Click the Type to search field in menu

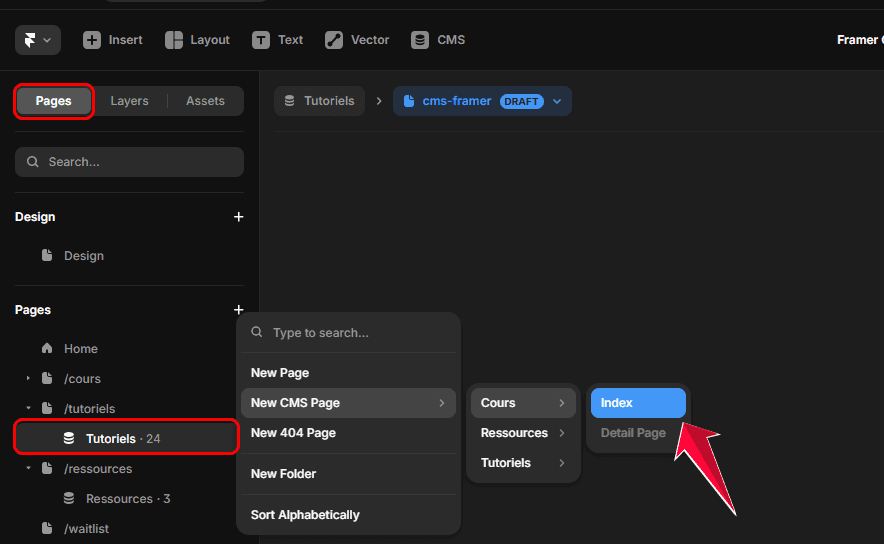point(348,333)
